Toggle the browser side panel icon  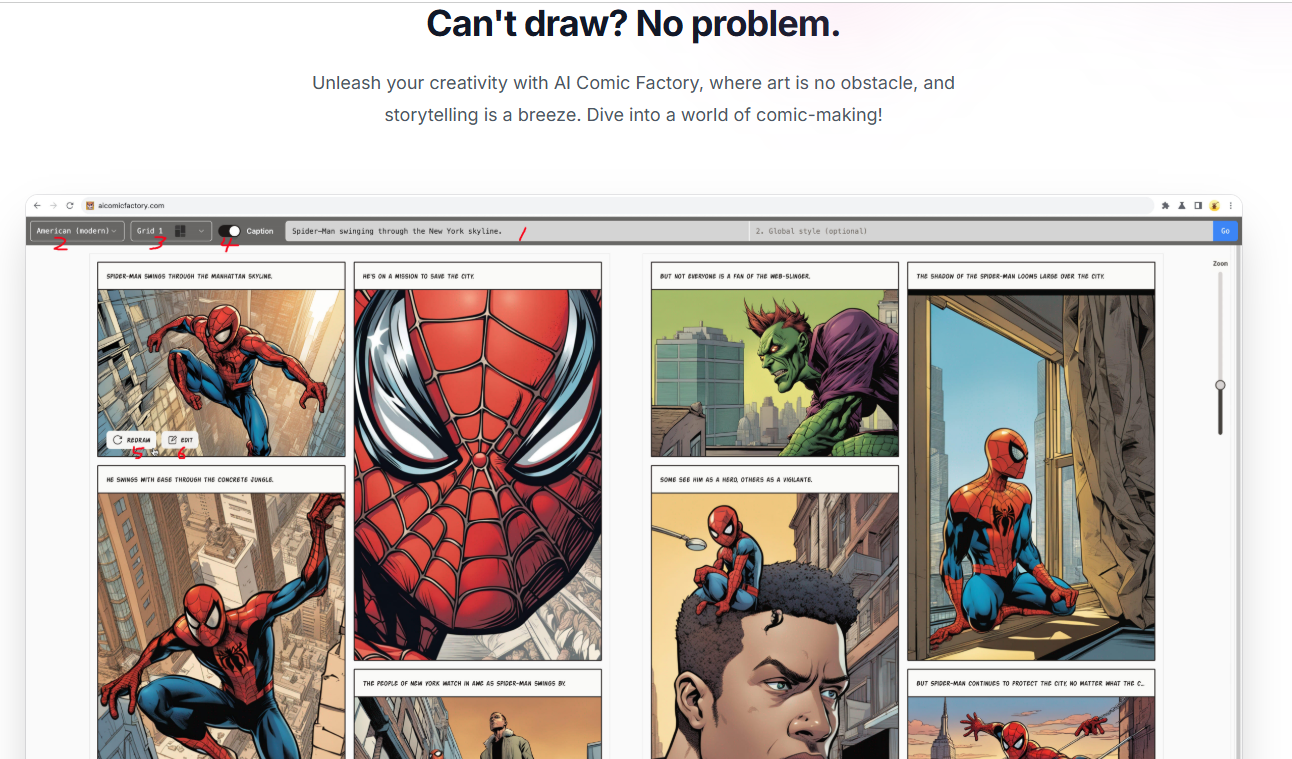click(1197, 205)
